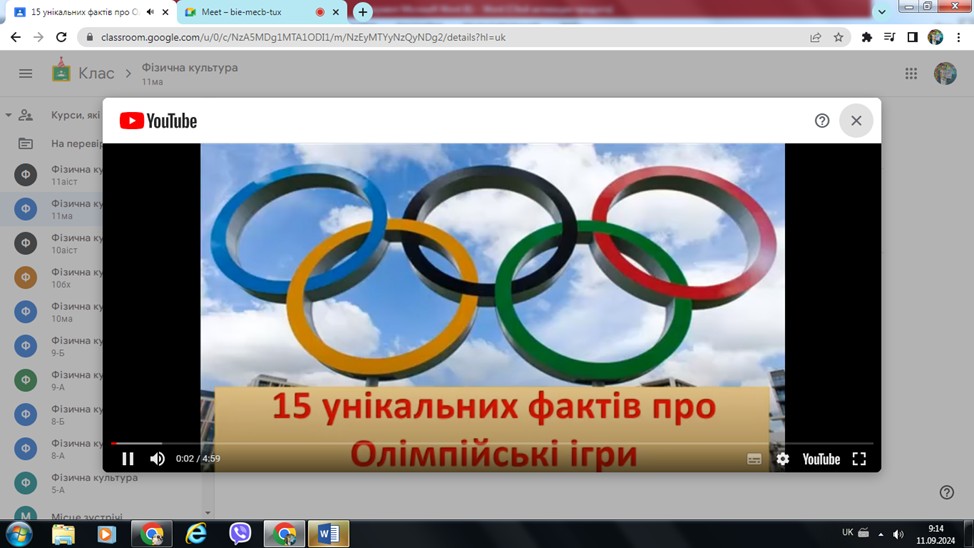Image resolution: width=974 pixels, height=548 pixels.
Task: Close the Meet – bie-mecb-tux tab
Action: (x=335, y=12)
